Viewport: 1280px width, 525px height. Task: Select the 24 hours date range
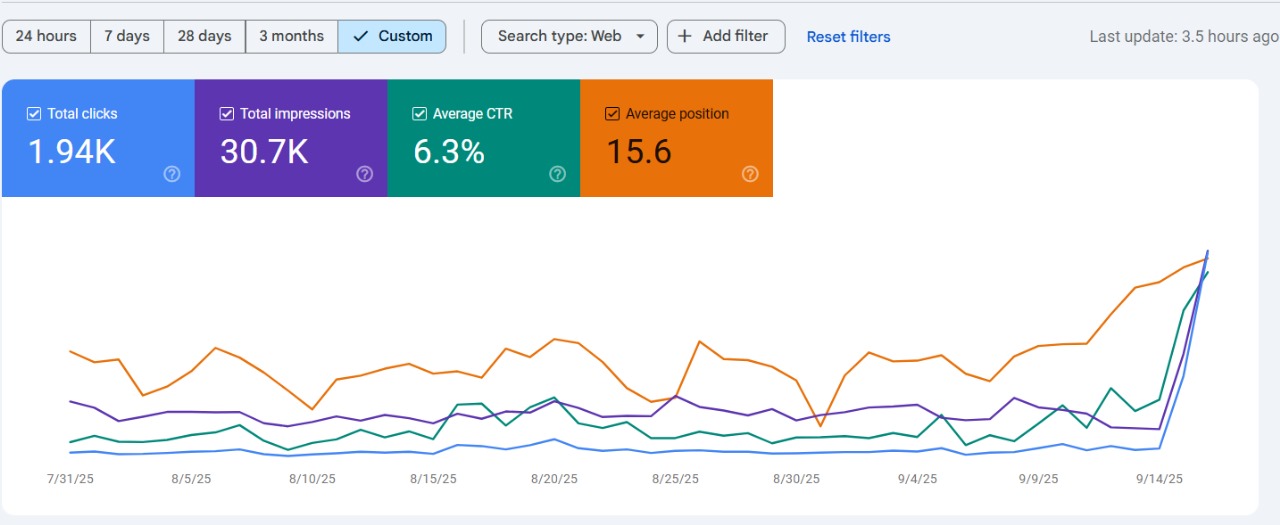(x=46, y=36)
